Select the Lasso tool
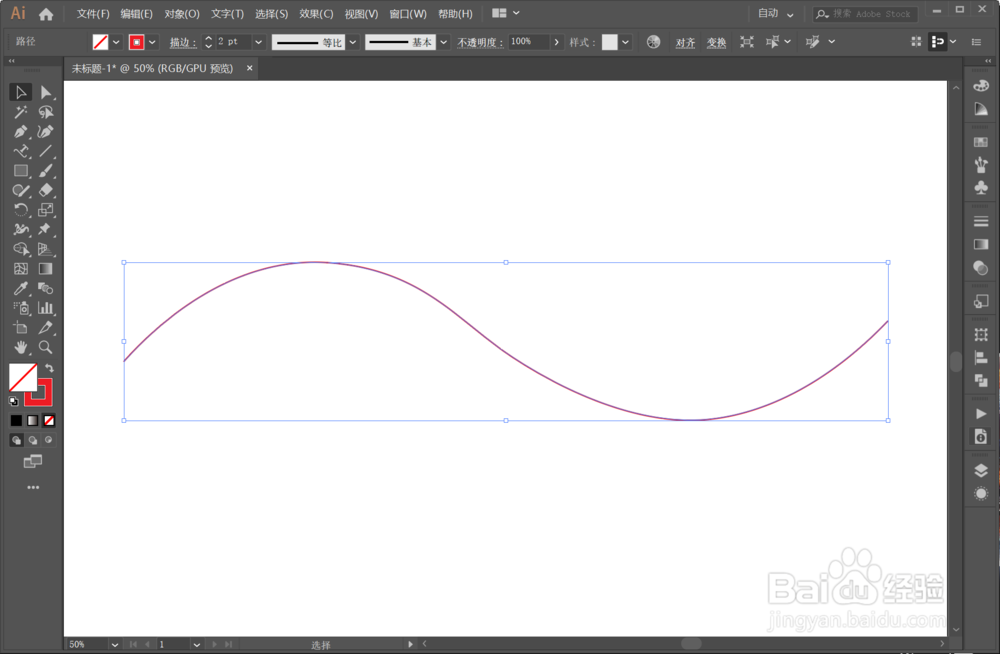This screenshot has height=654, width=1000. pos(45,112)
